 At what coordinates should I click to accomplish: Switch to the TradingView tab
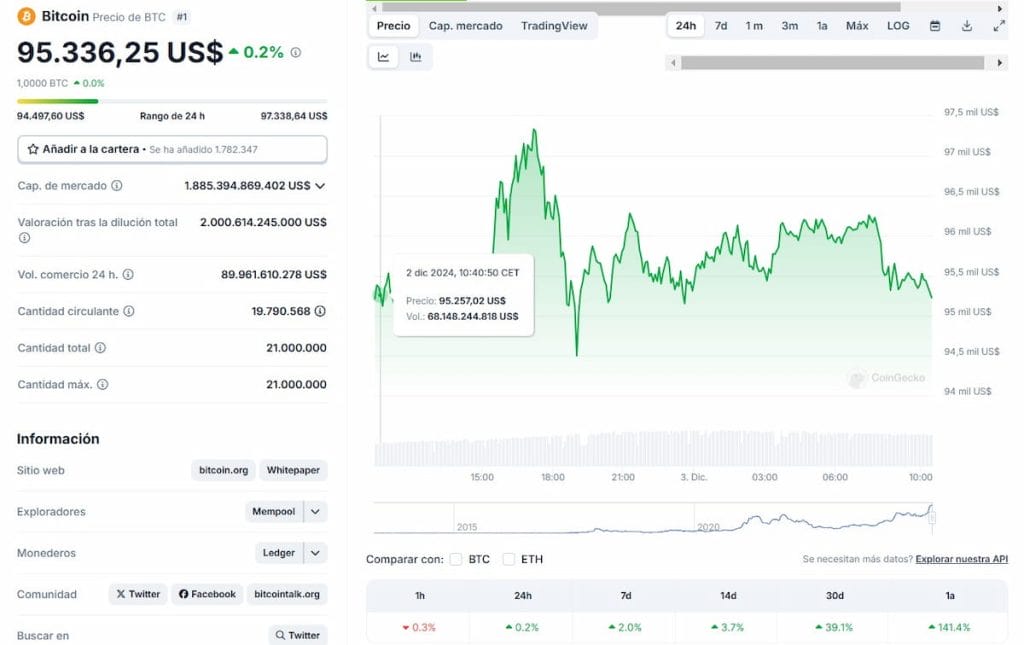pos(554,26)
